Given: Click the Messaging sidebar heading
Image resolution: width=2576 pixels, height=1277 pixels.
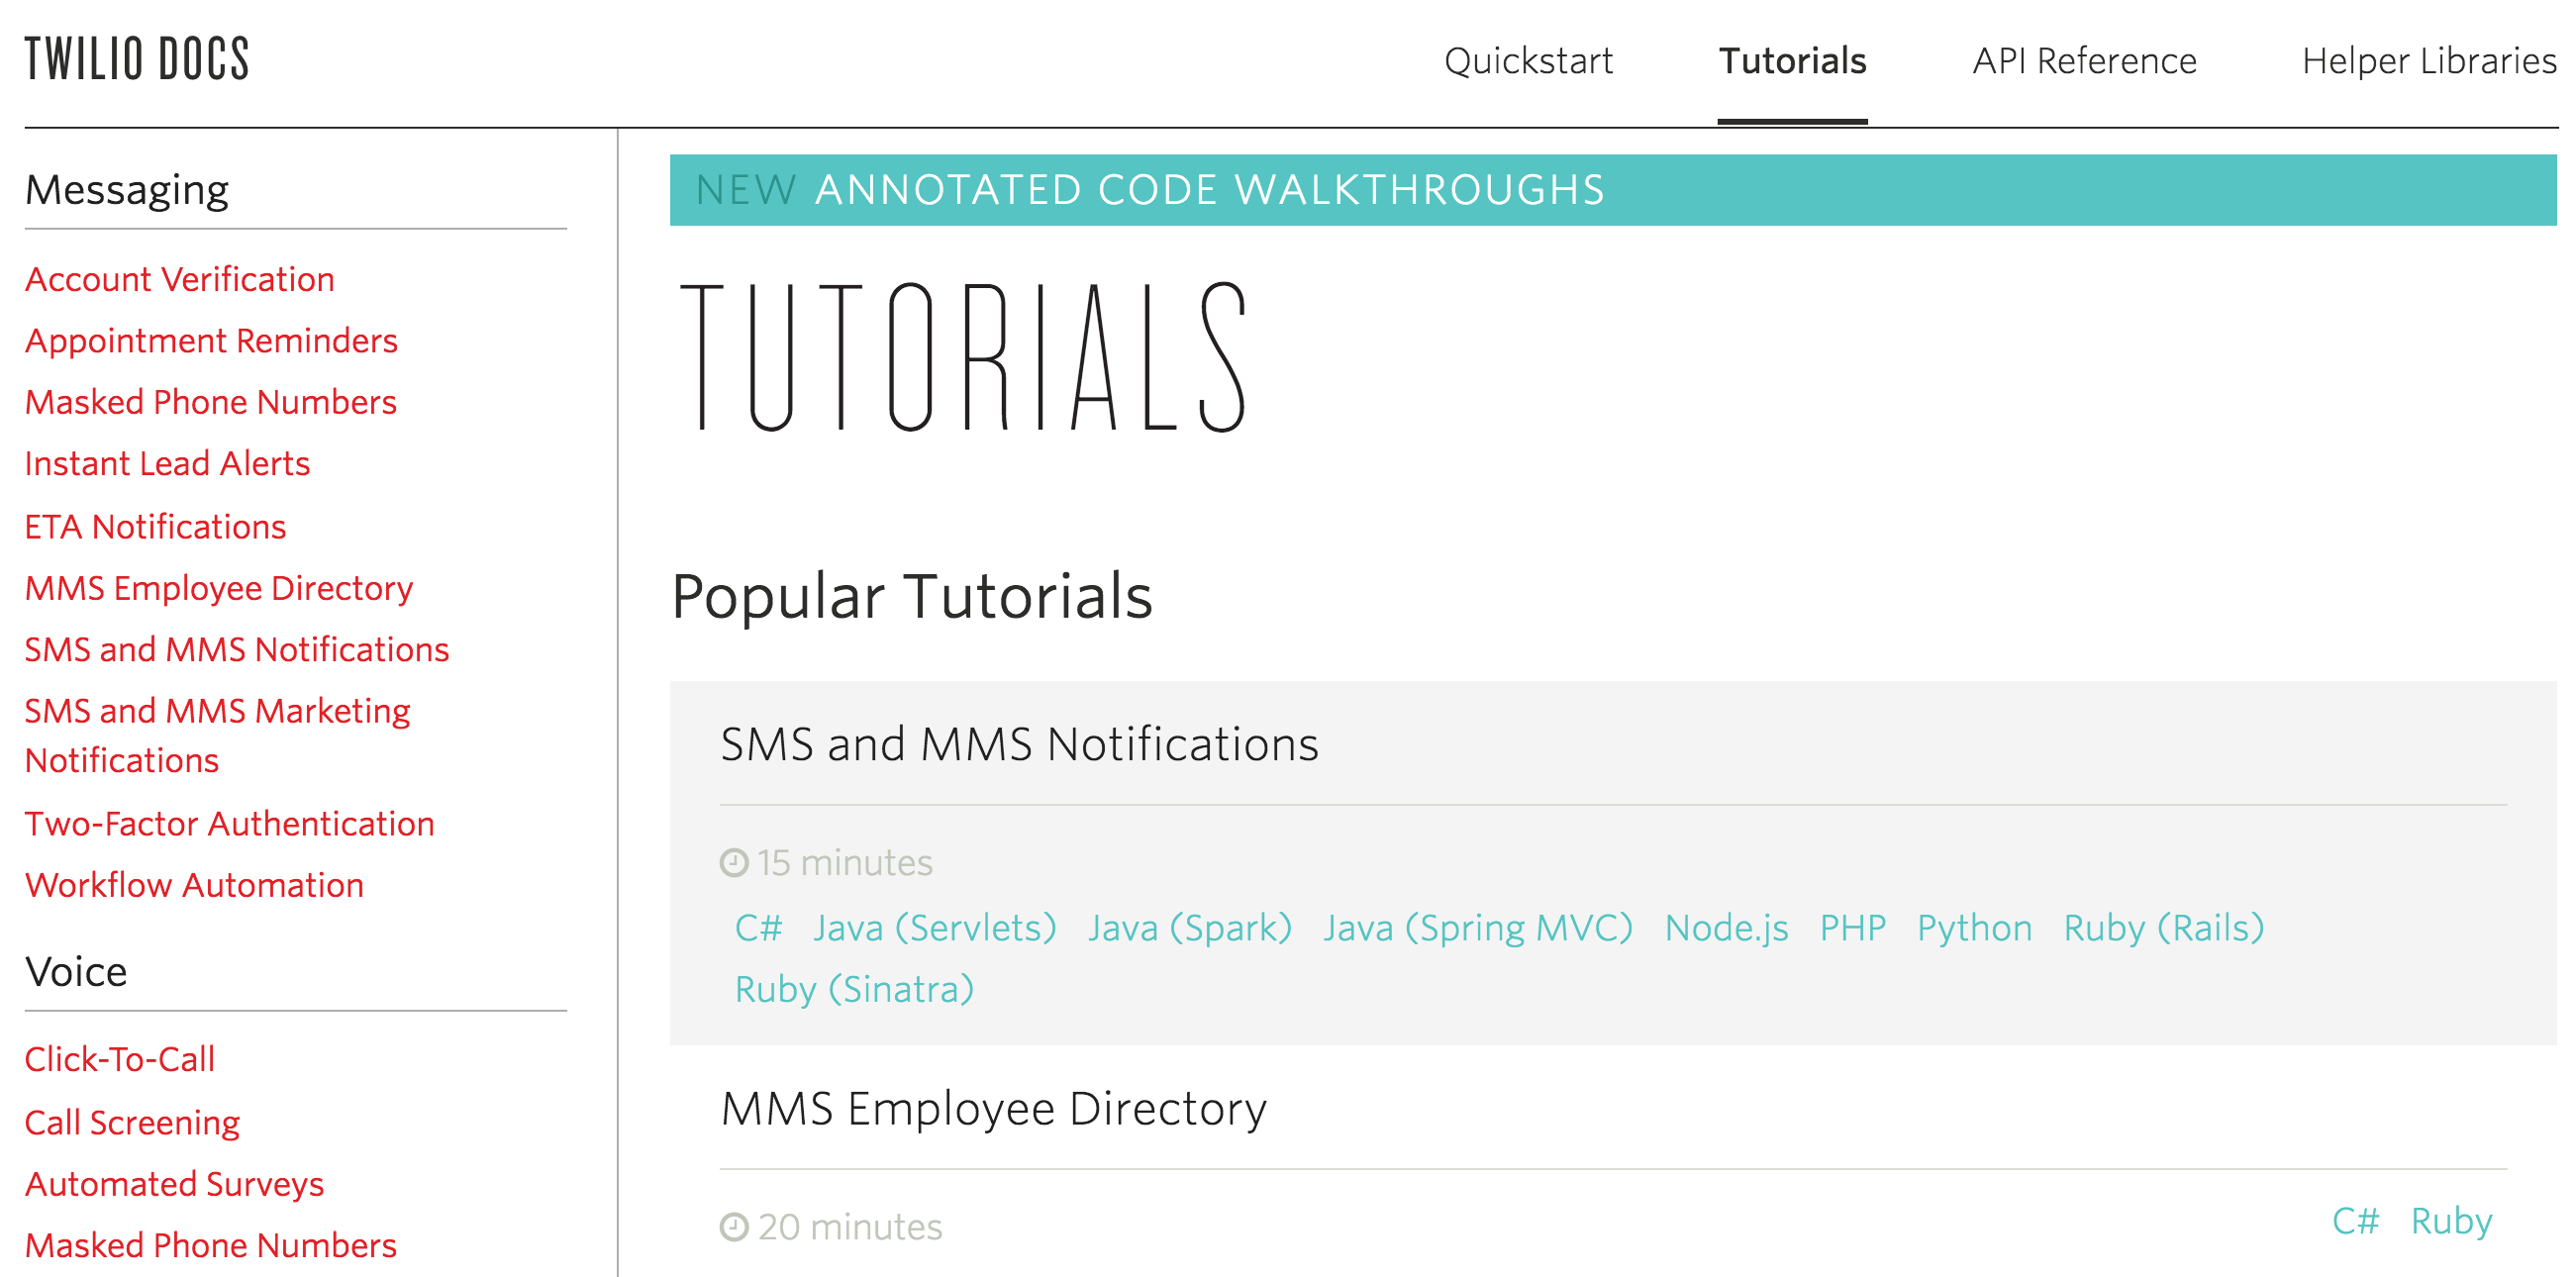Looking at the screenshot, I should coord(127,190).
